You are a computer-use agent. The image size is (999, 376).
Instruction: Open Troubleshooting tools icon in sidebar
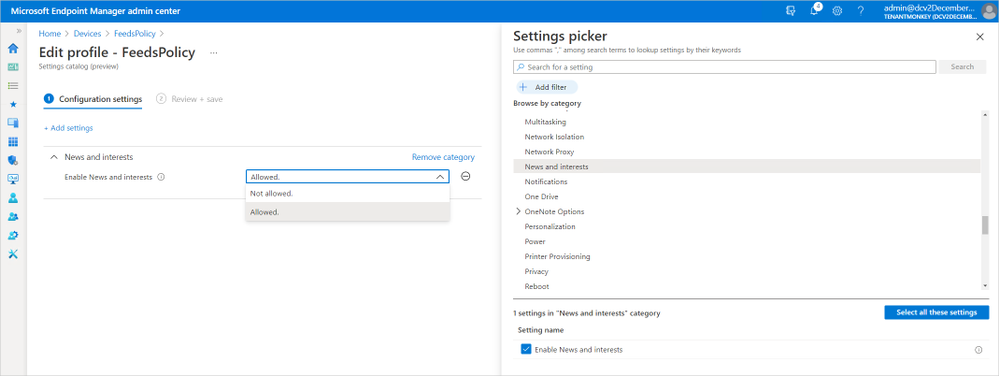(13, 254)
